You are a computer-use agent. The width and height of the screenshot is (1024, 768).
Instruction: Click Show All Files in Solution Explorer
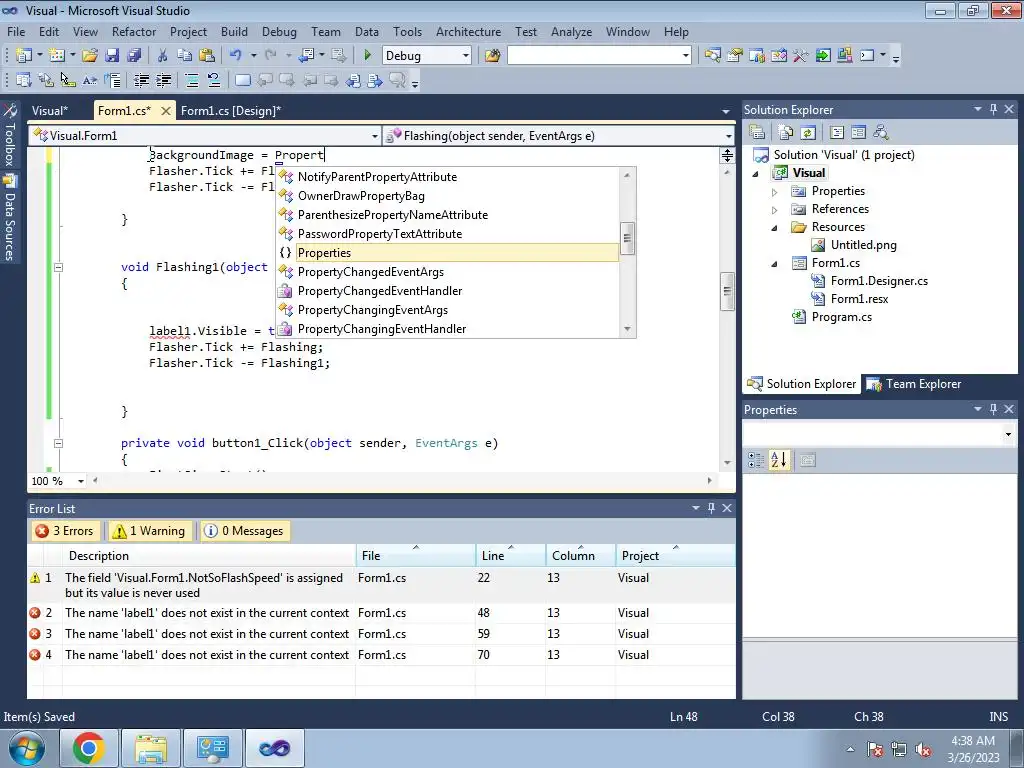click(x=786, y=133)
